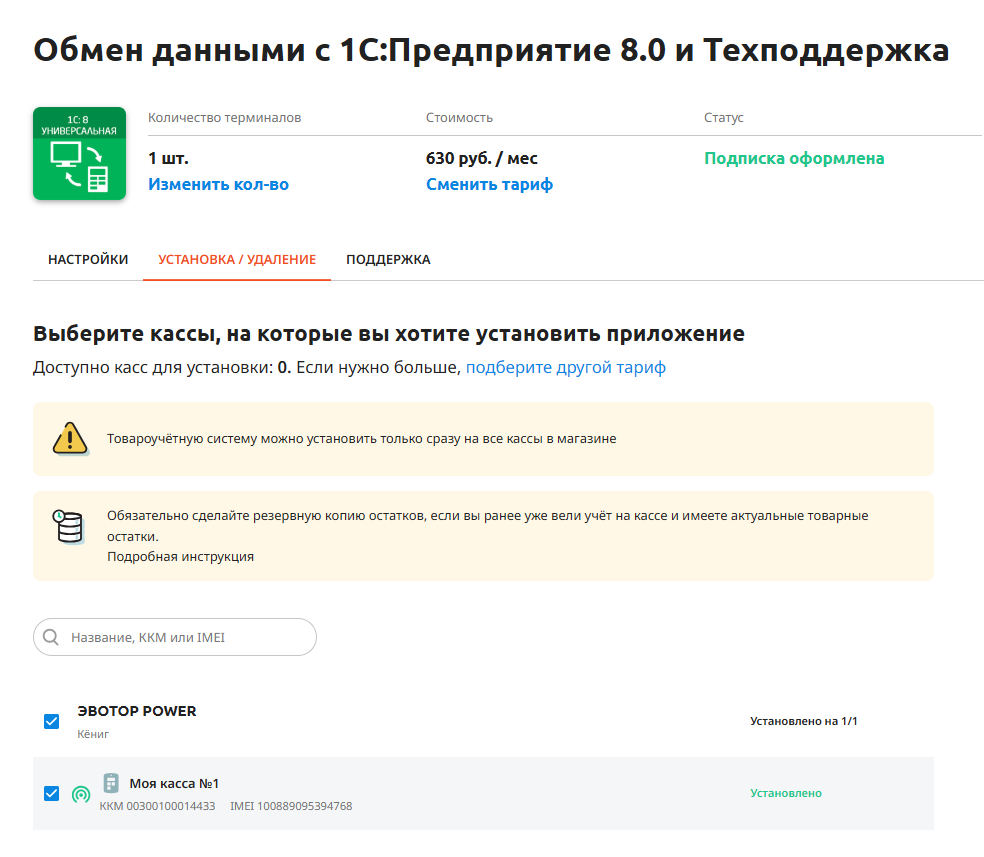Click the ККМ 00300100014433 number
The image size is (984, 857).
pos(158,806)
